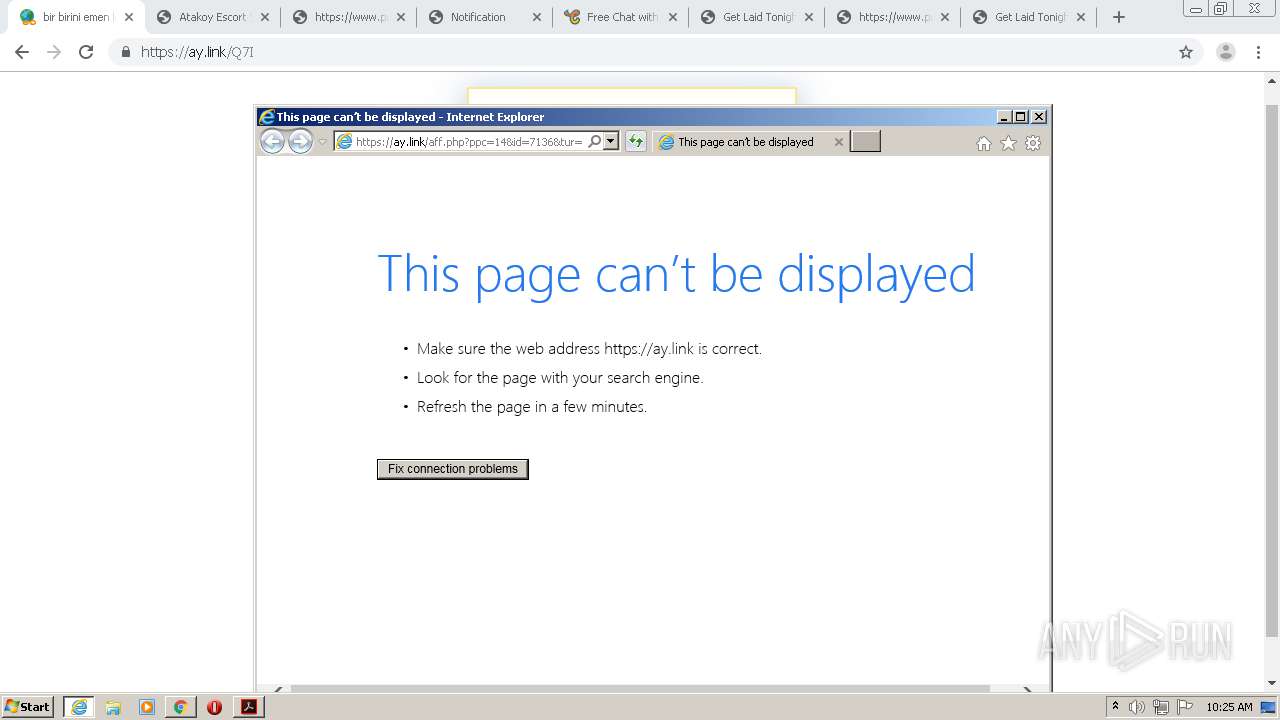The width and height of the screenshot is (1280, 720).
Task: Click the Action Center flag icon
Action: point(1185,707)
